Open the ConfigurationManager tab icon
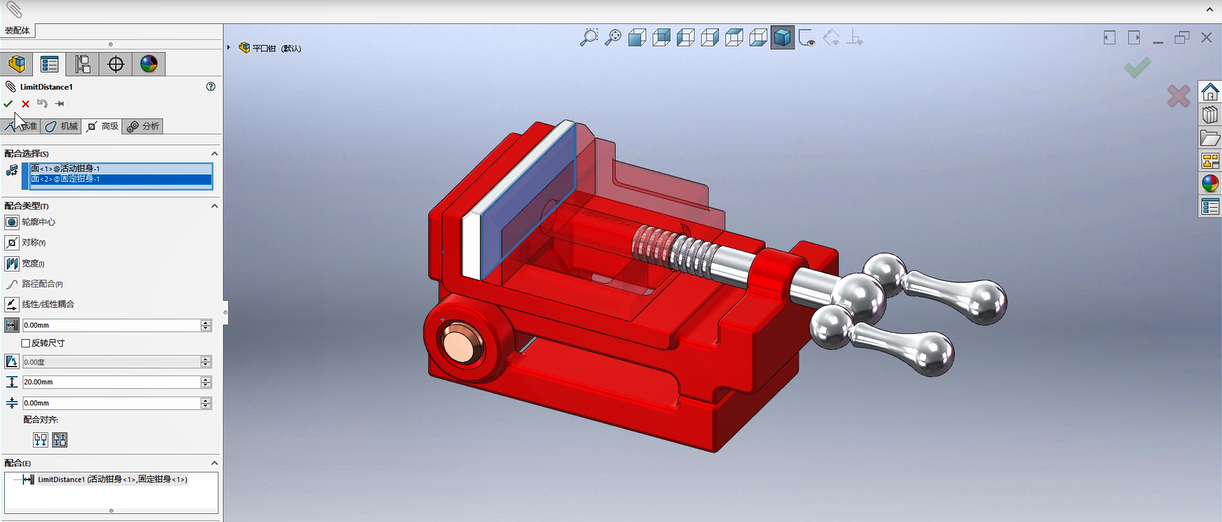The image size is (1222, 522). (82, 64)
